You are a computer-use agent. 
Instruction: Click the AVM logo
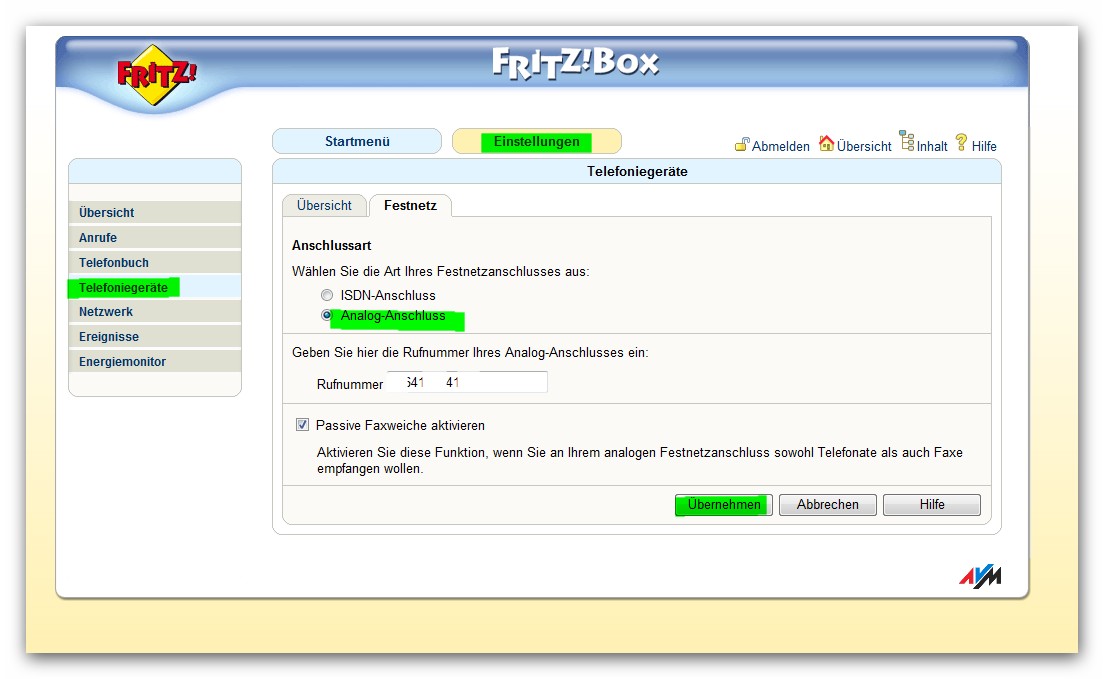pos(980,576)
